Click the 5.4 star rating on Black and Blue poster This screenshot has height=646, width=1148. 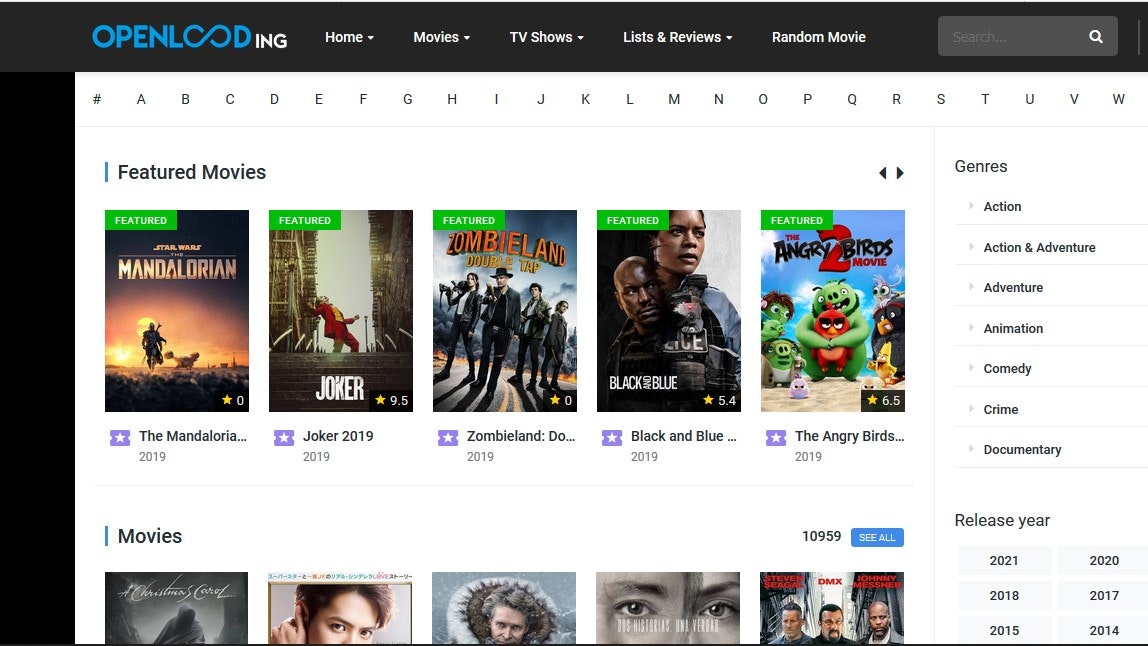point(720,400)
